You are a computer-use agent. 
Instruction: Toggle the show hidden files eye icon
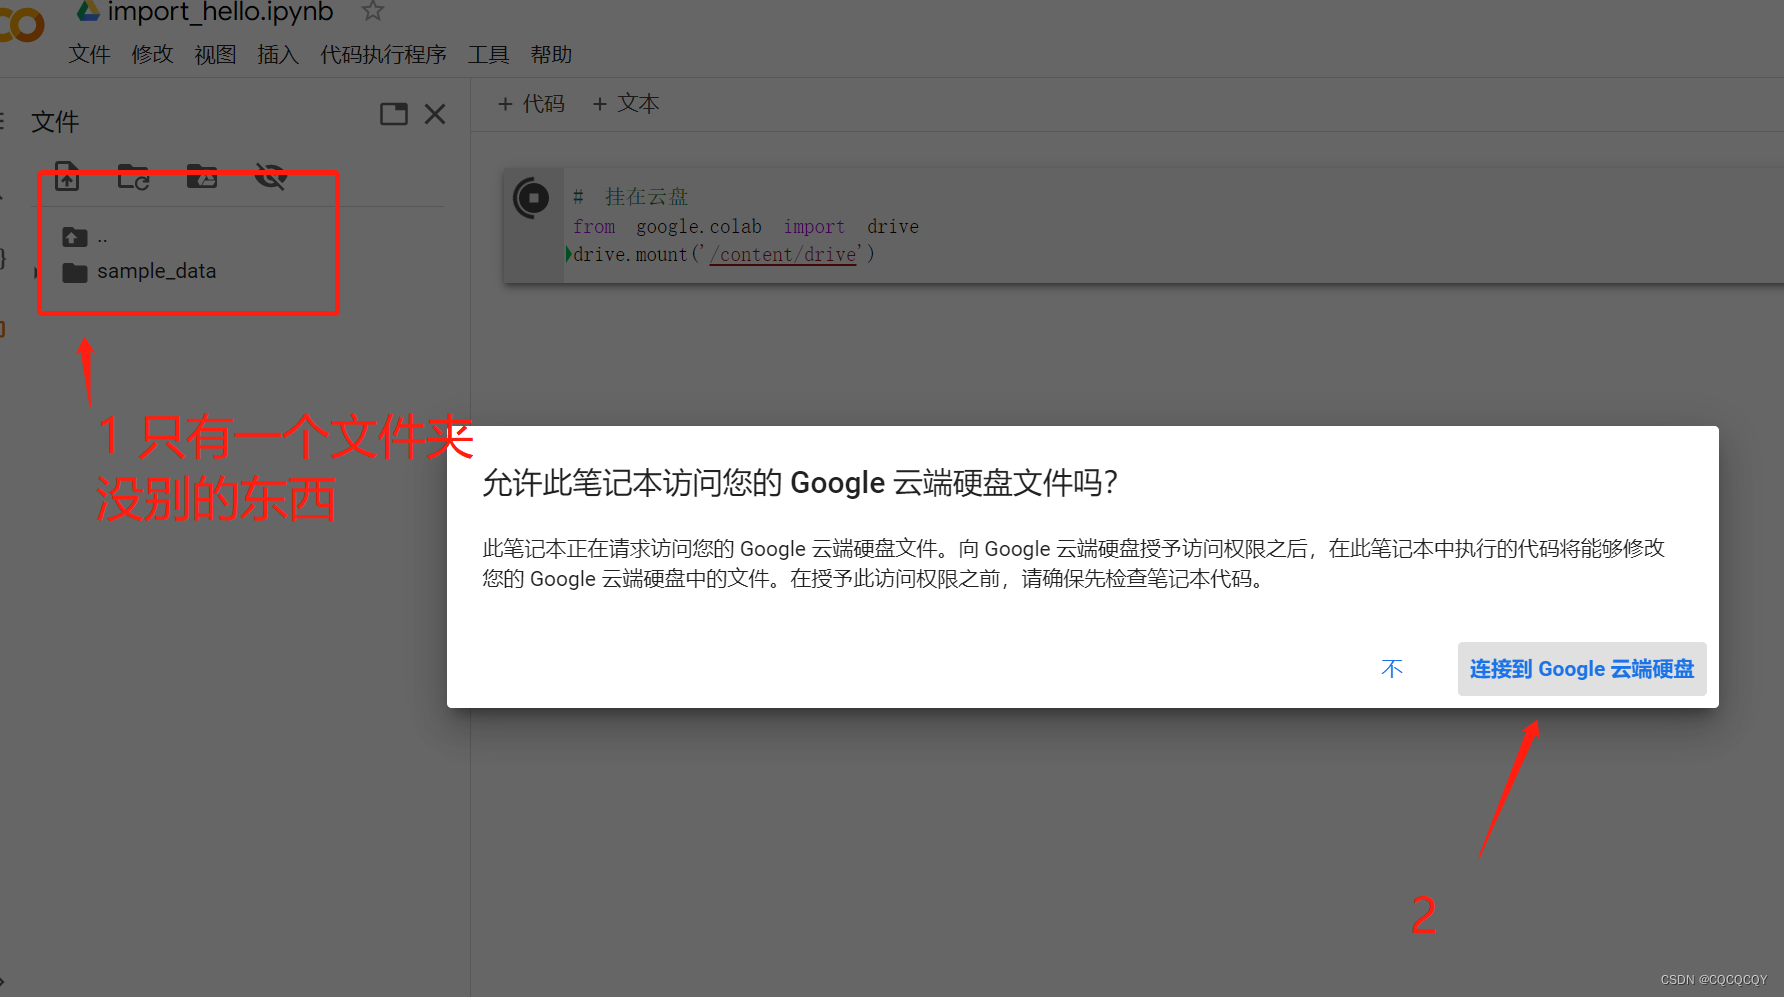pos(271,176)
